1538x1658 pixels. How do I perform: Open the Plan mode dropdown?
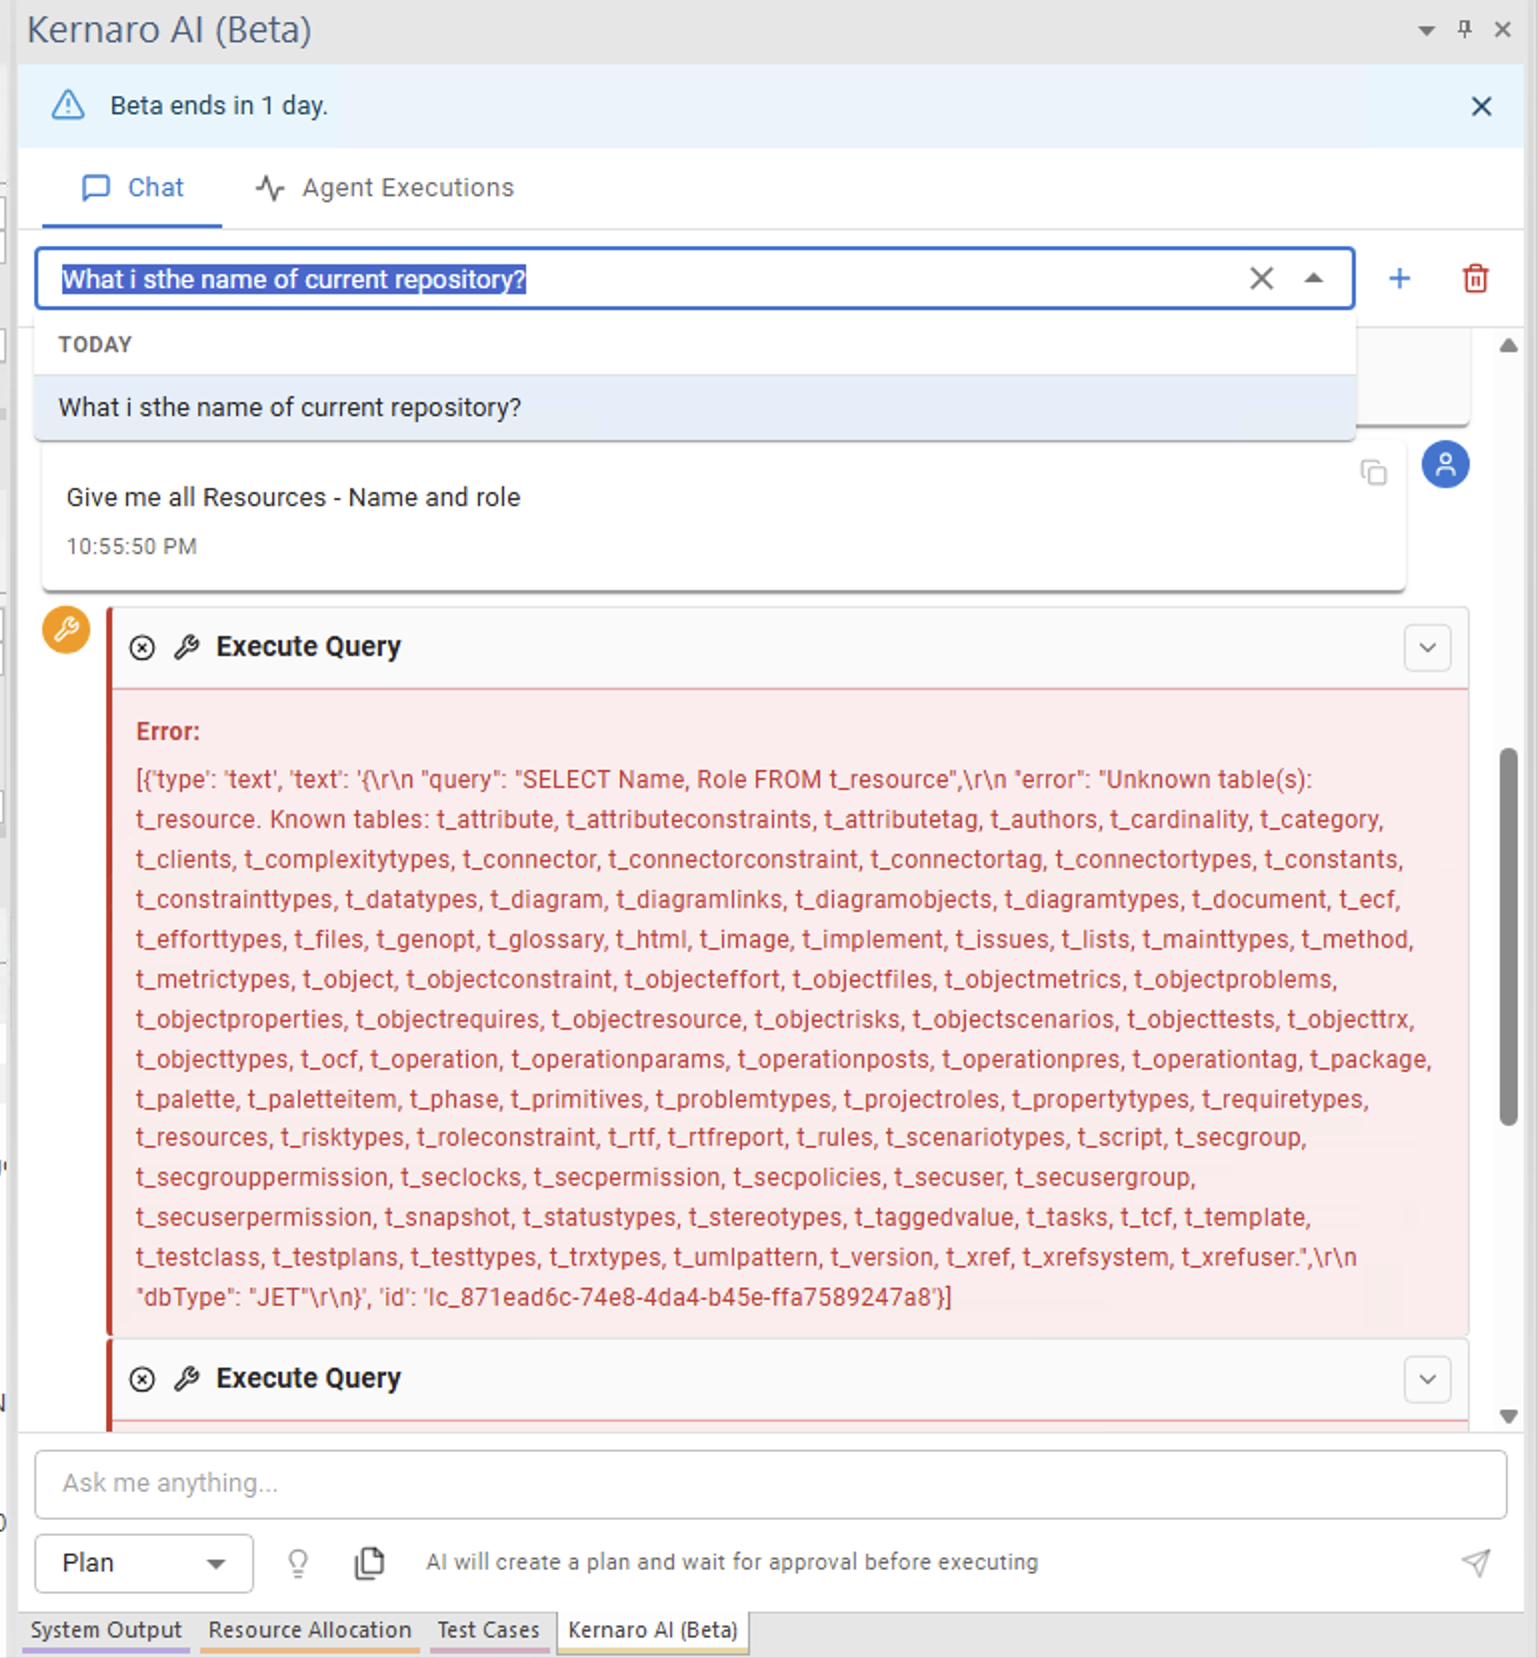pos(143,1562)
